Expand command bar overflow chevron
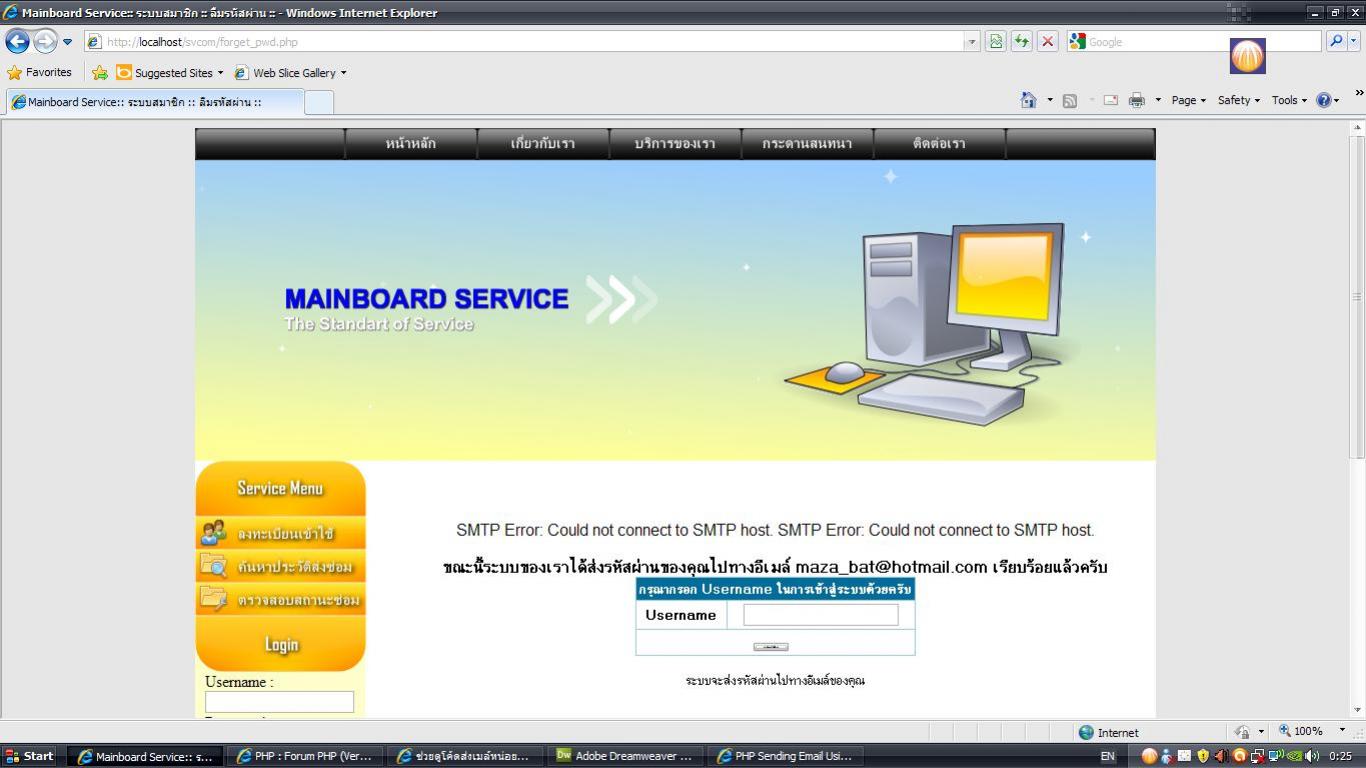Viewport: 1366px width, 768px height. coord(1359,93)
